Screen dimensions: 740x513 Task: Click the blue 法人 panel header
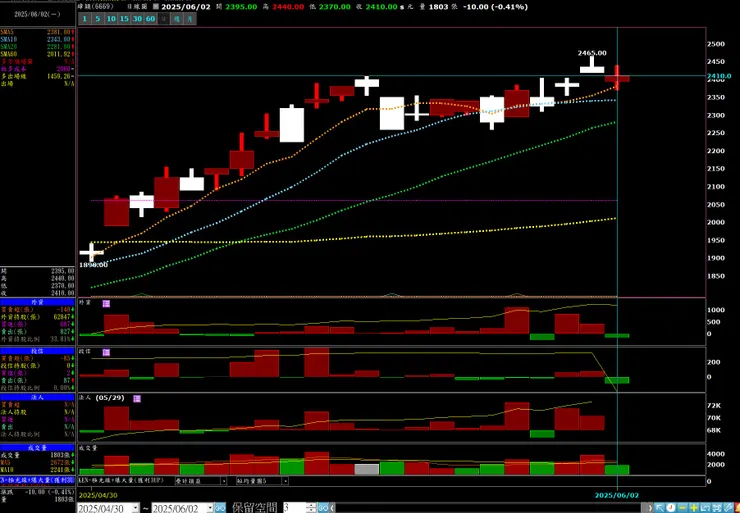tap(37, 397)
